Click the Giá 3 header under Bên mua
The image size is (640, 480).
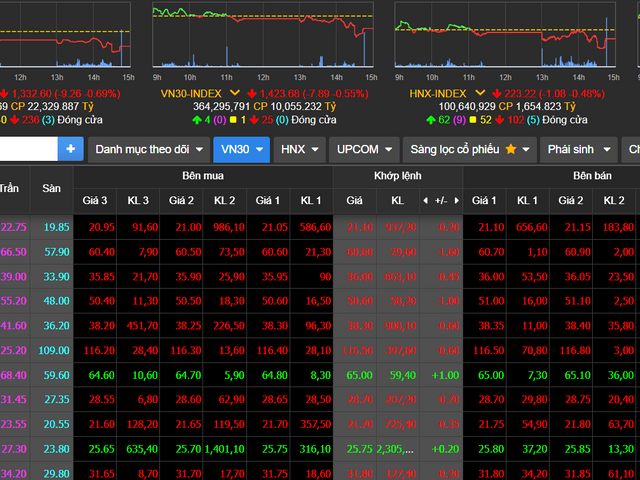click(x=101, y=200)
